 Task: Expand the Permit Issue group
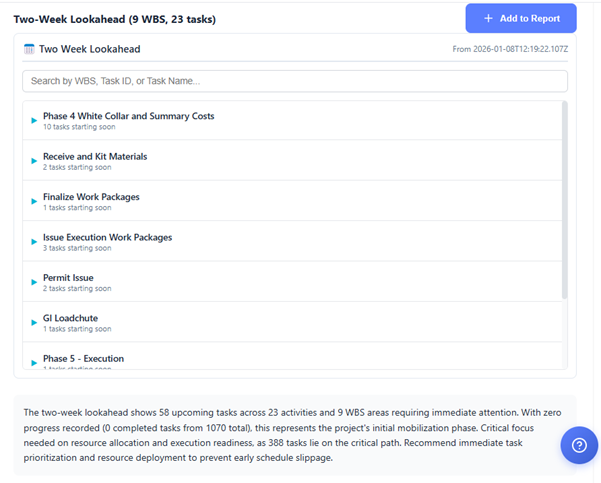(34, 282)
